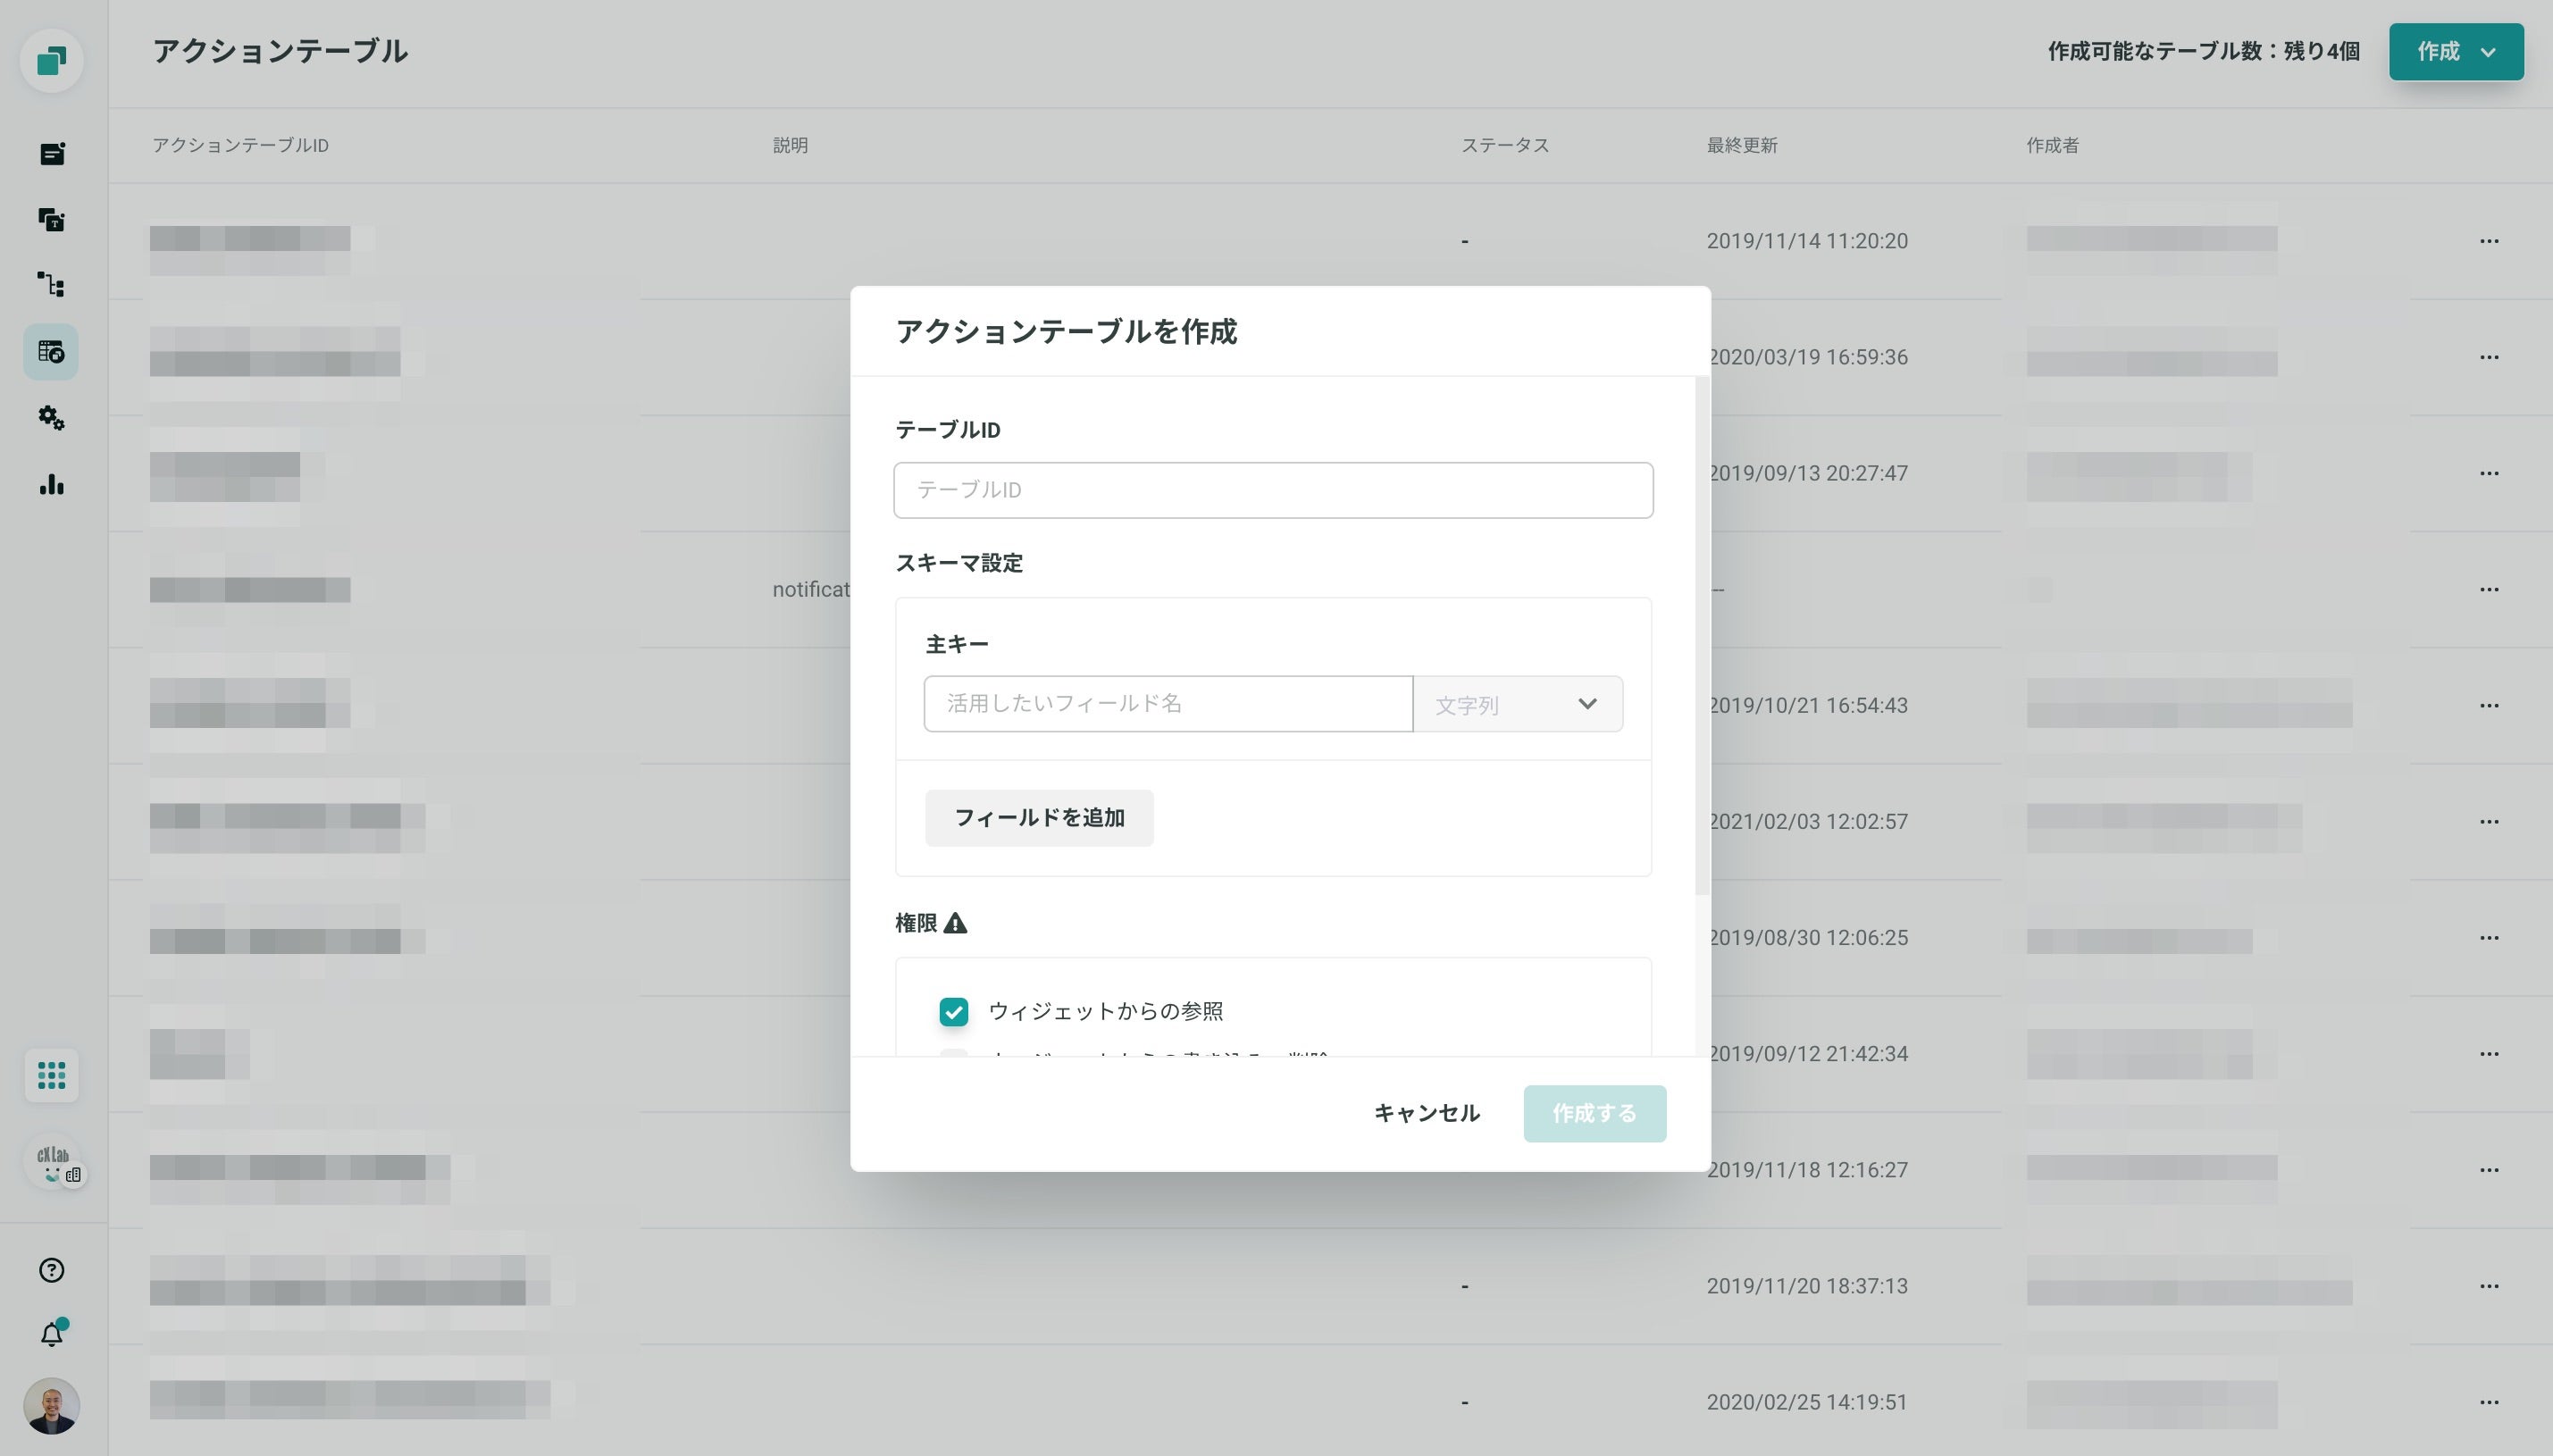Open more menu for the notificat description row
Viewport: 2553px width, 1456px height.
coord(2489,589)
